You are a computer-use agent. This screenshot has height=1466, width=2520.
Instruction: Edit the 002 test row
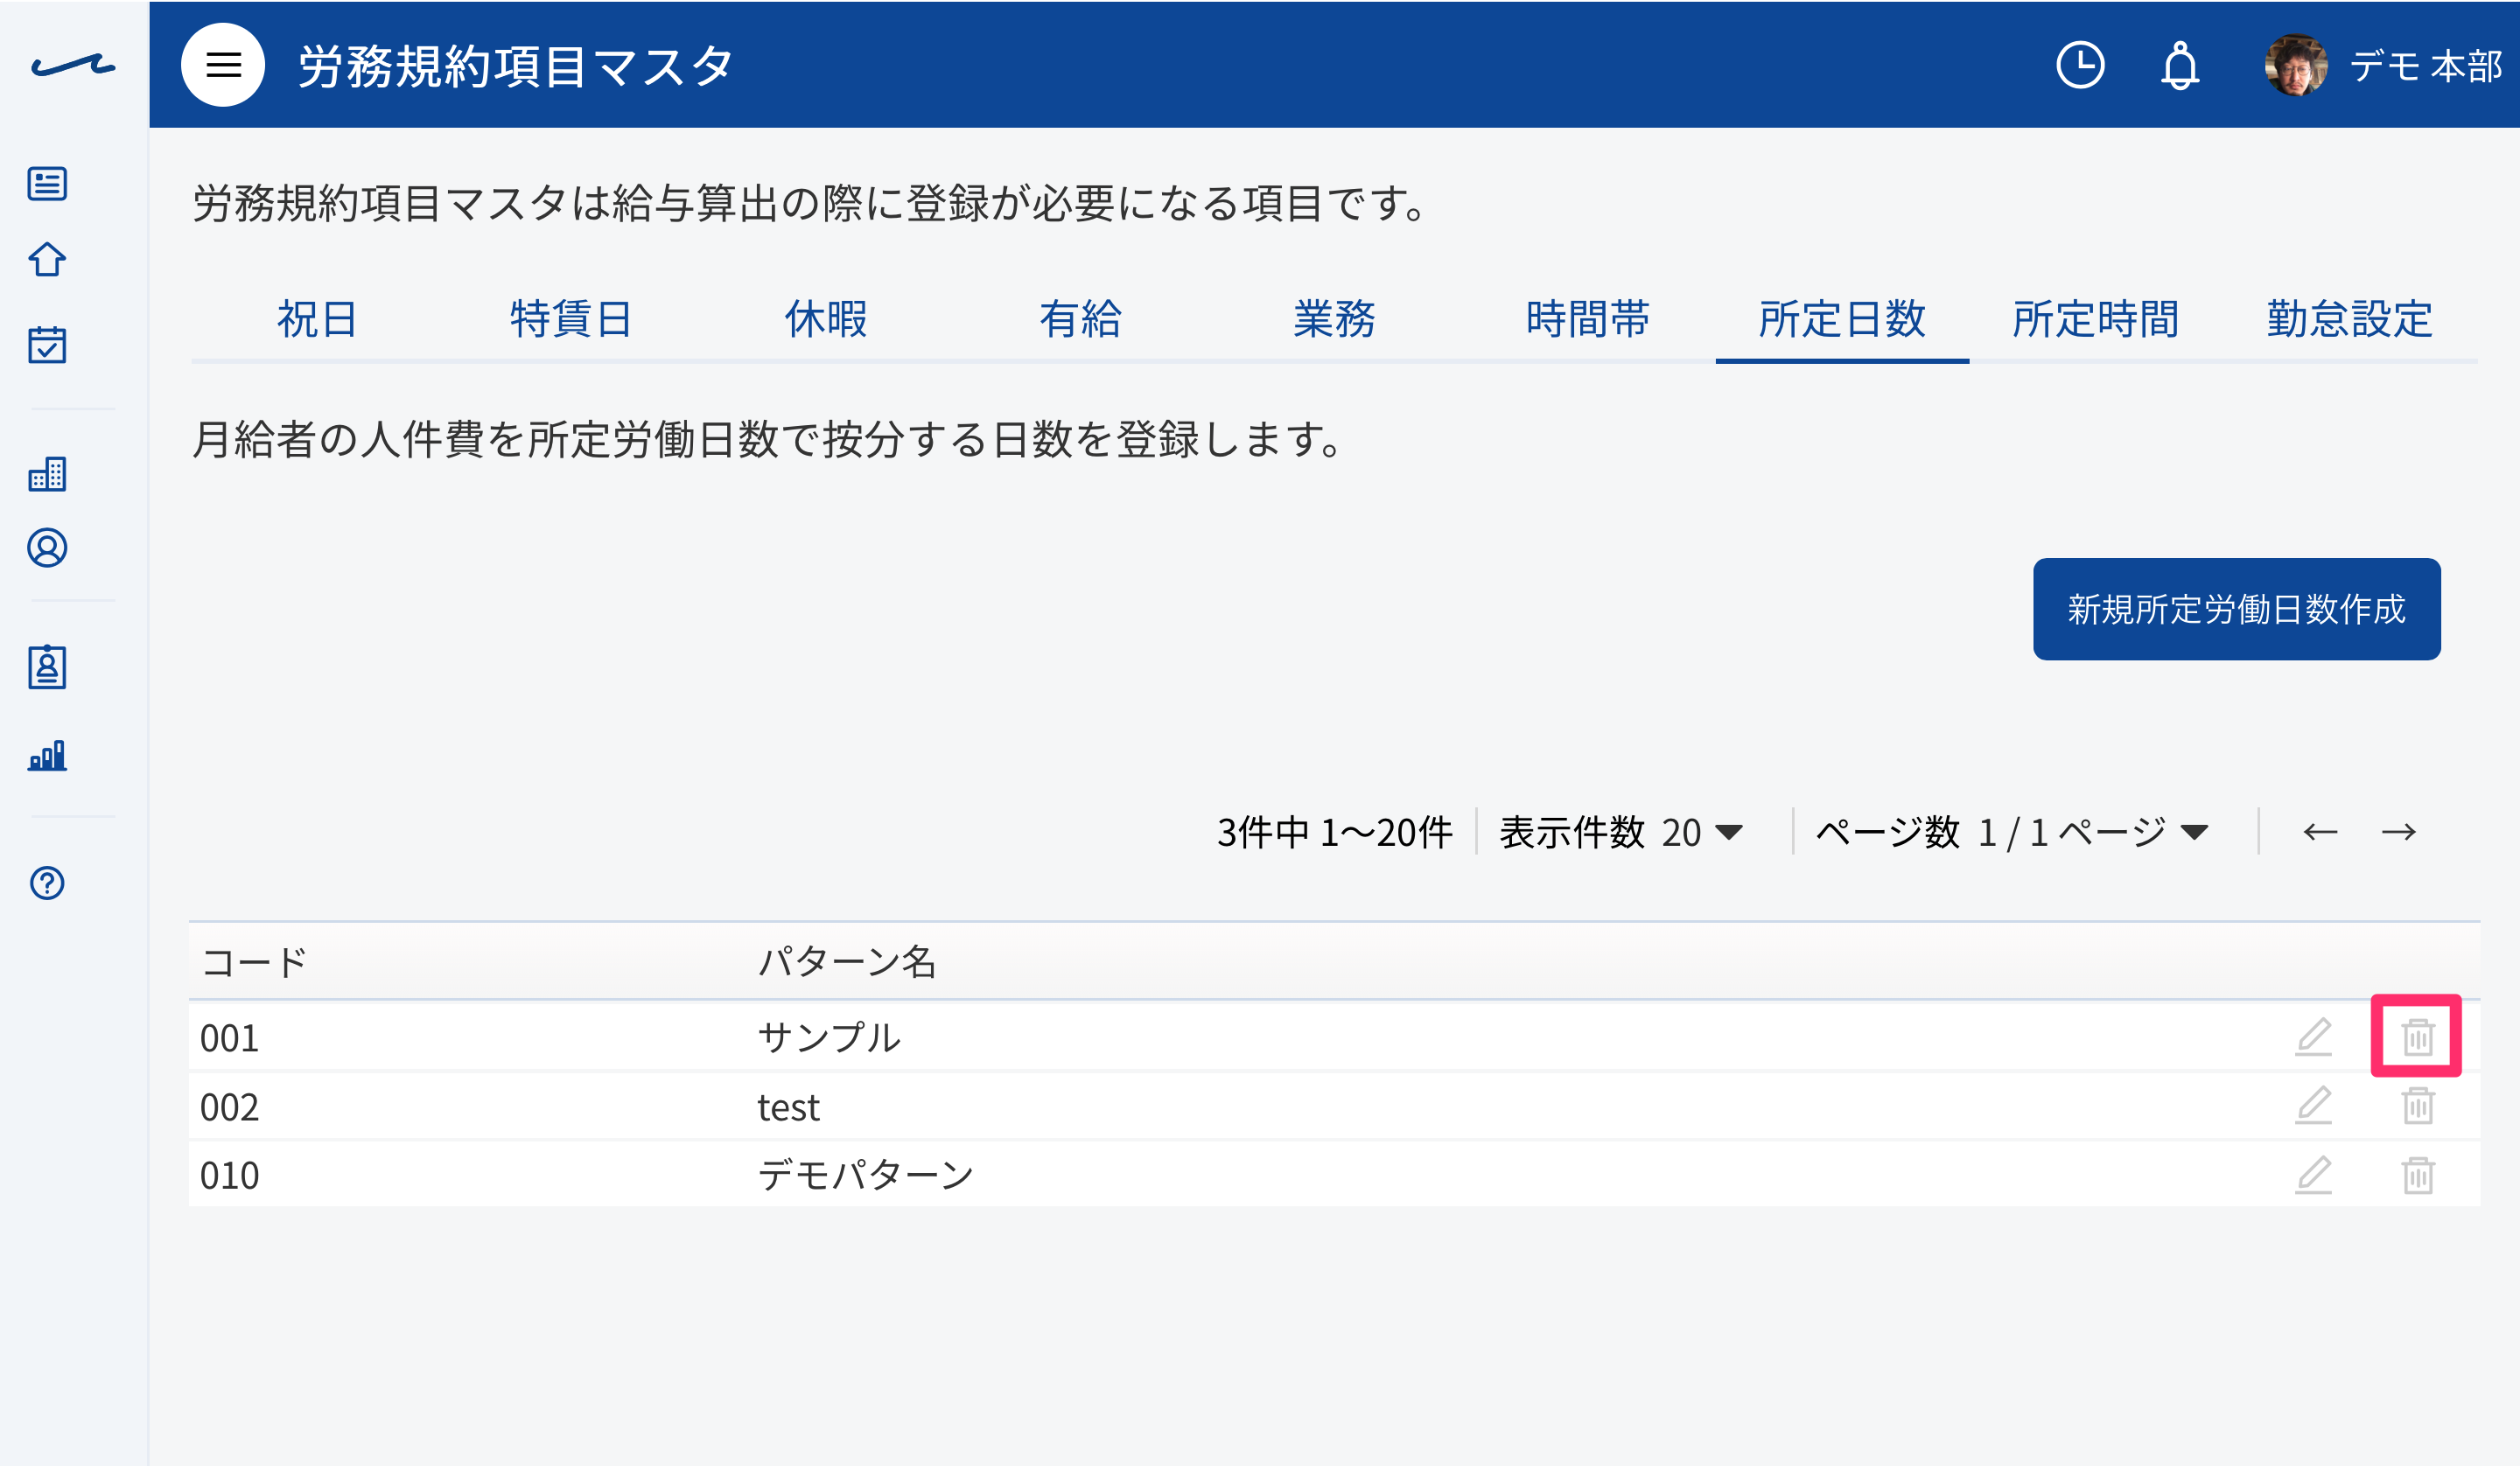click(x=2313, y=1105)
